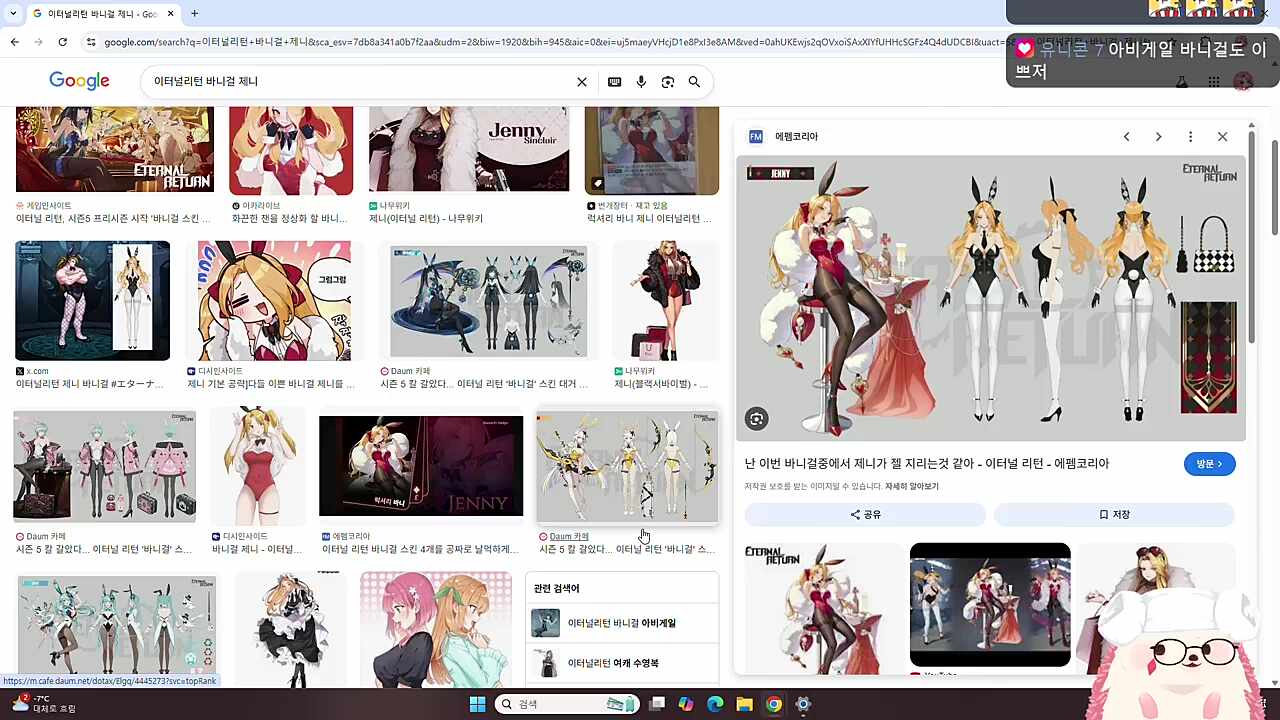Click the 방문 visit button

[x=1209, y=464]
